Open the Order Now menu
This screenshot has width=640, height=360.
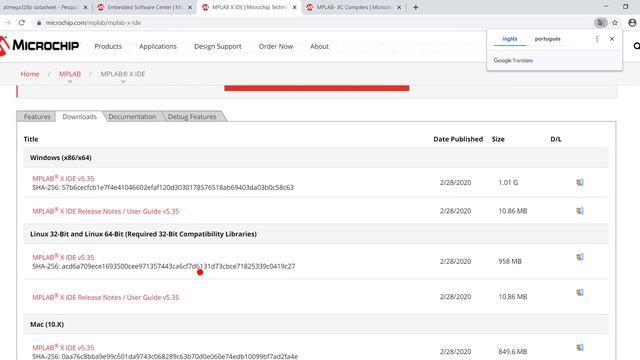point(276,47)
